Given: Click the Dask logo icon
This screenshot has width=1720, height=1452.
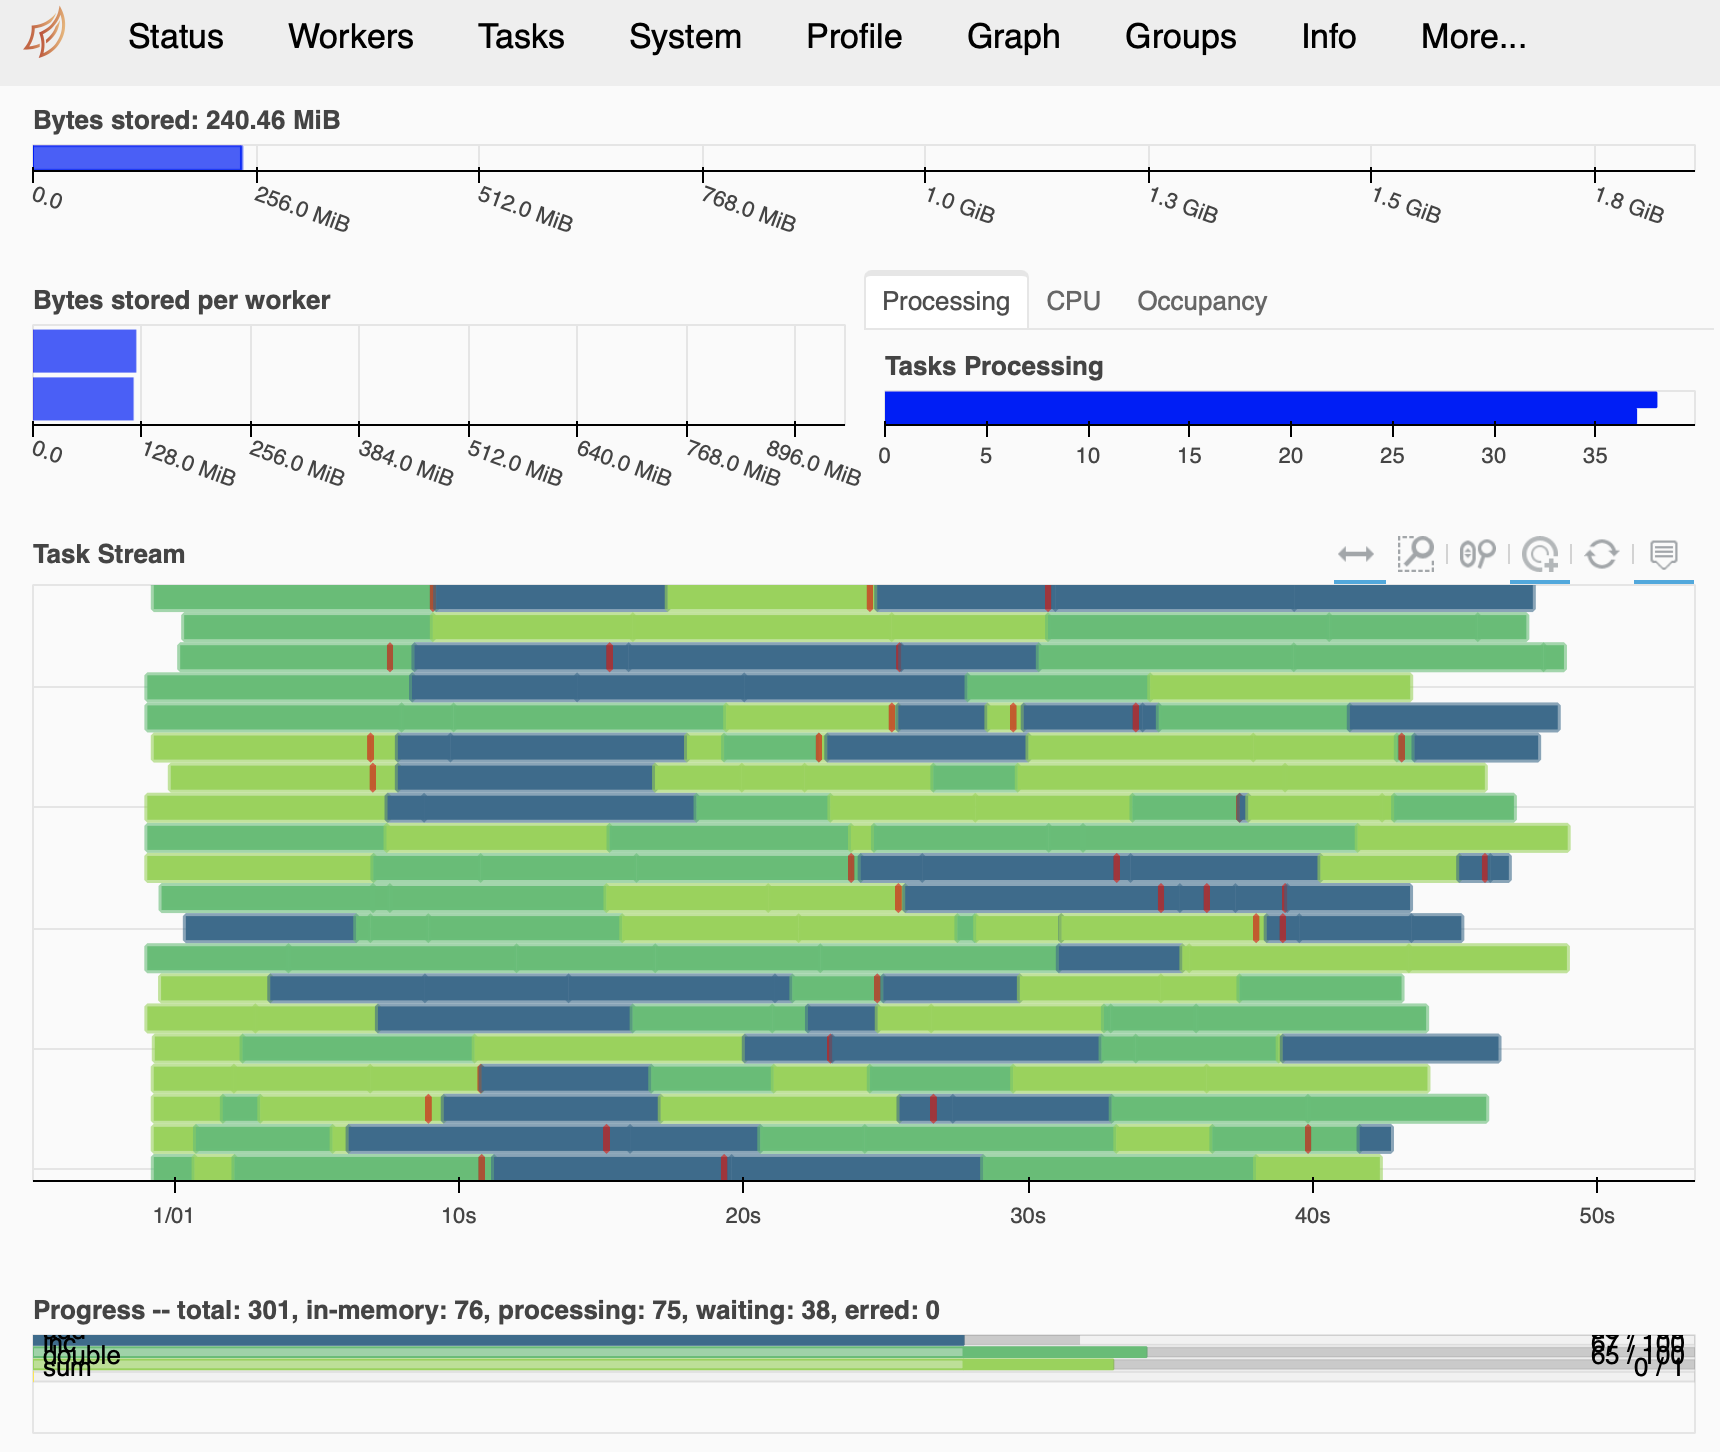Looking at the screenshot, I should coord(45,33).
